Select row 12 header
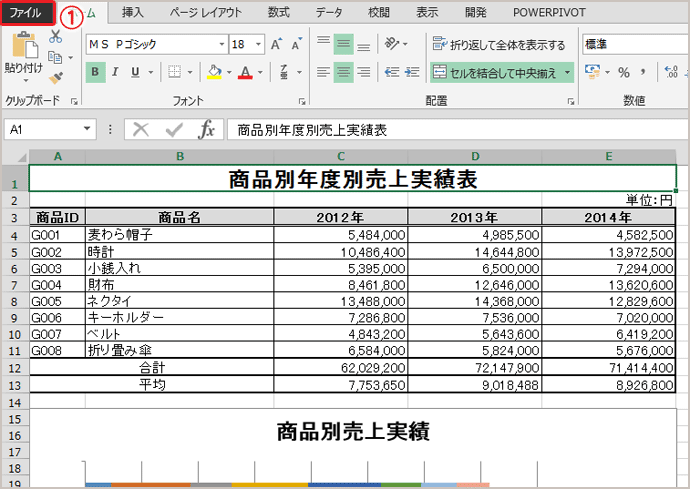The height and width of the screenshot is (489, 690). [x=15, y=368]
